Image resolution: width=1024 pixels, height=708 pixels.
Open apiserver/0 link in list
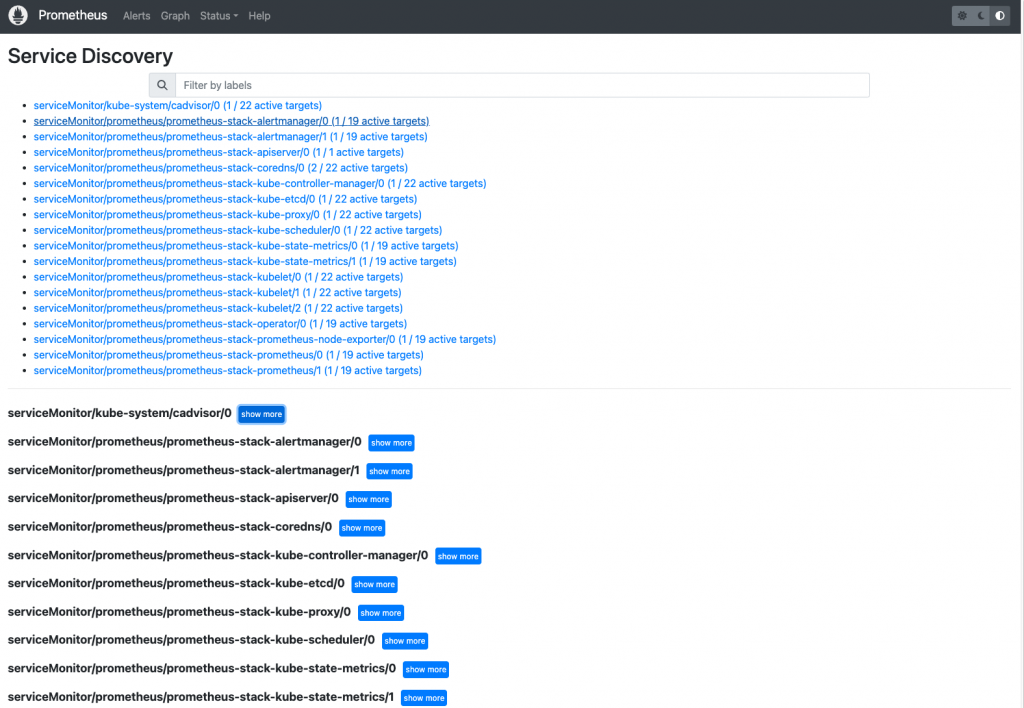coord(219,152)
